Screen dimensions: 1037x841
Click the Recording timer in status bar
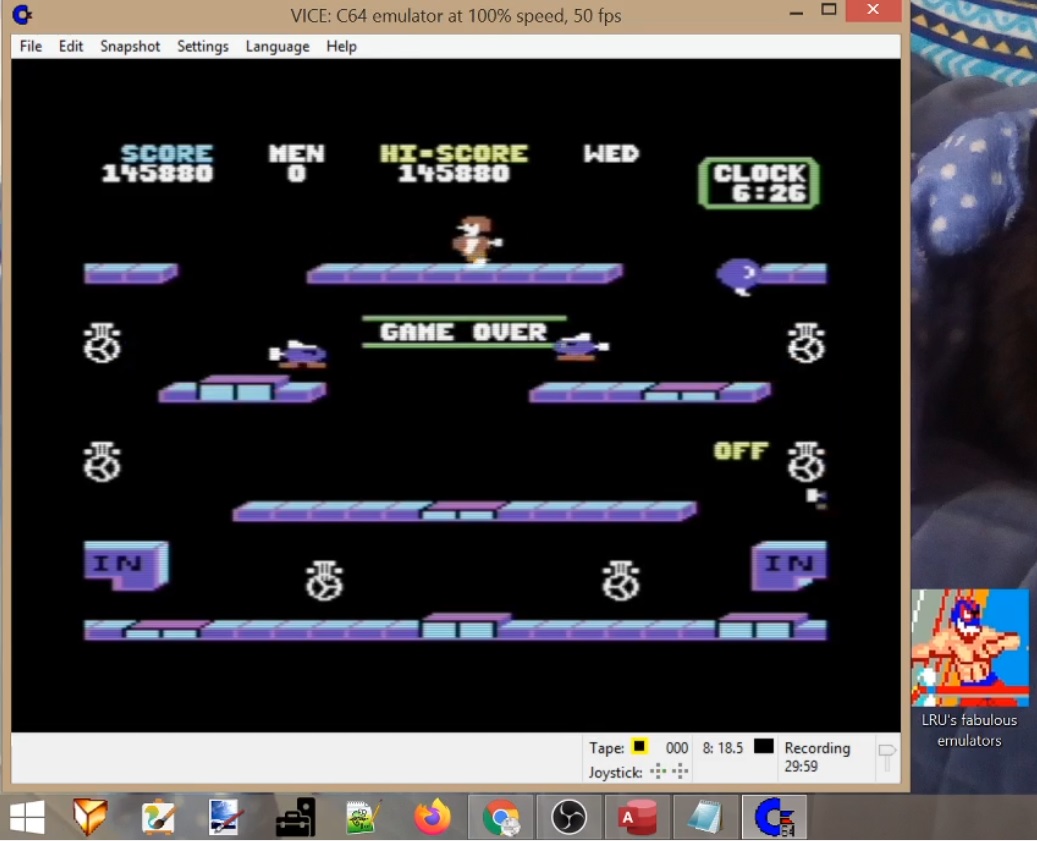coord(817,757)
